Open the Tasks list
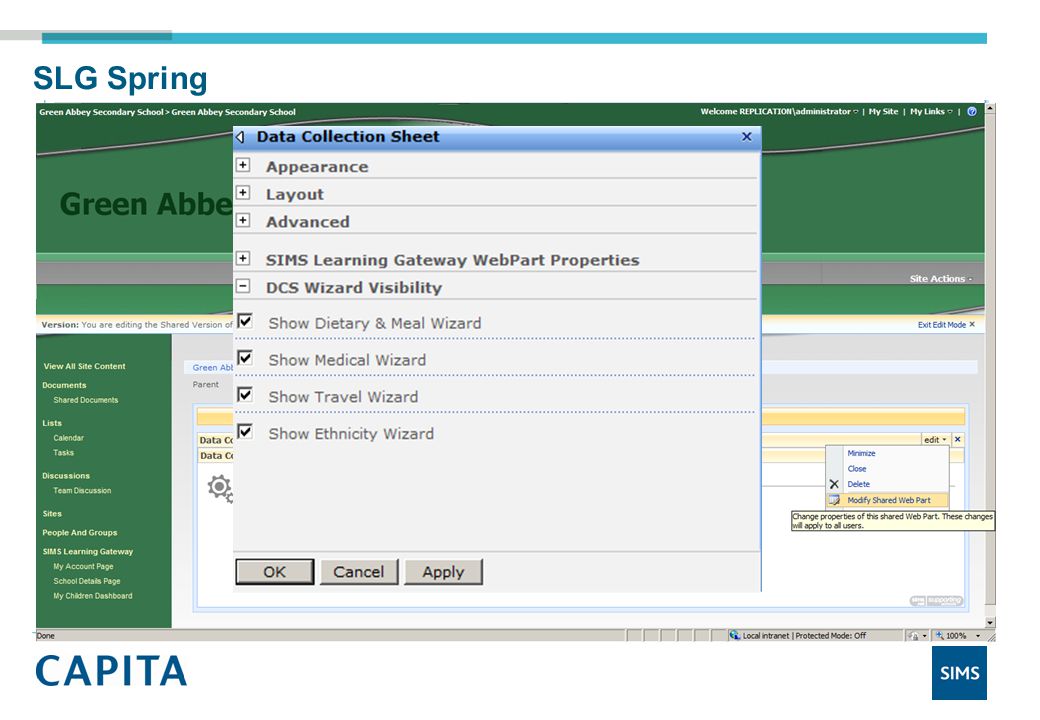The height and width of the screenshot is (720, 1040). [64, 453]
